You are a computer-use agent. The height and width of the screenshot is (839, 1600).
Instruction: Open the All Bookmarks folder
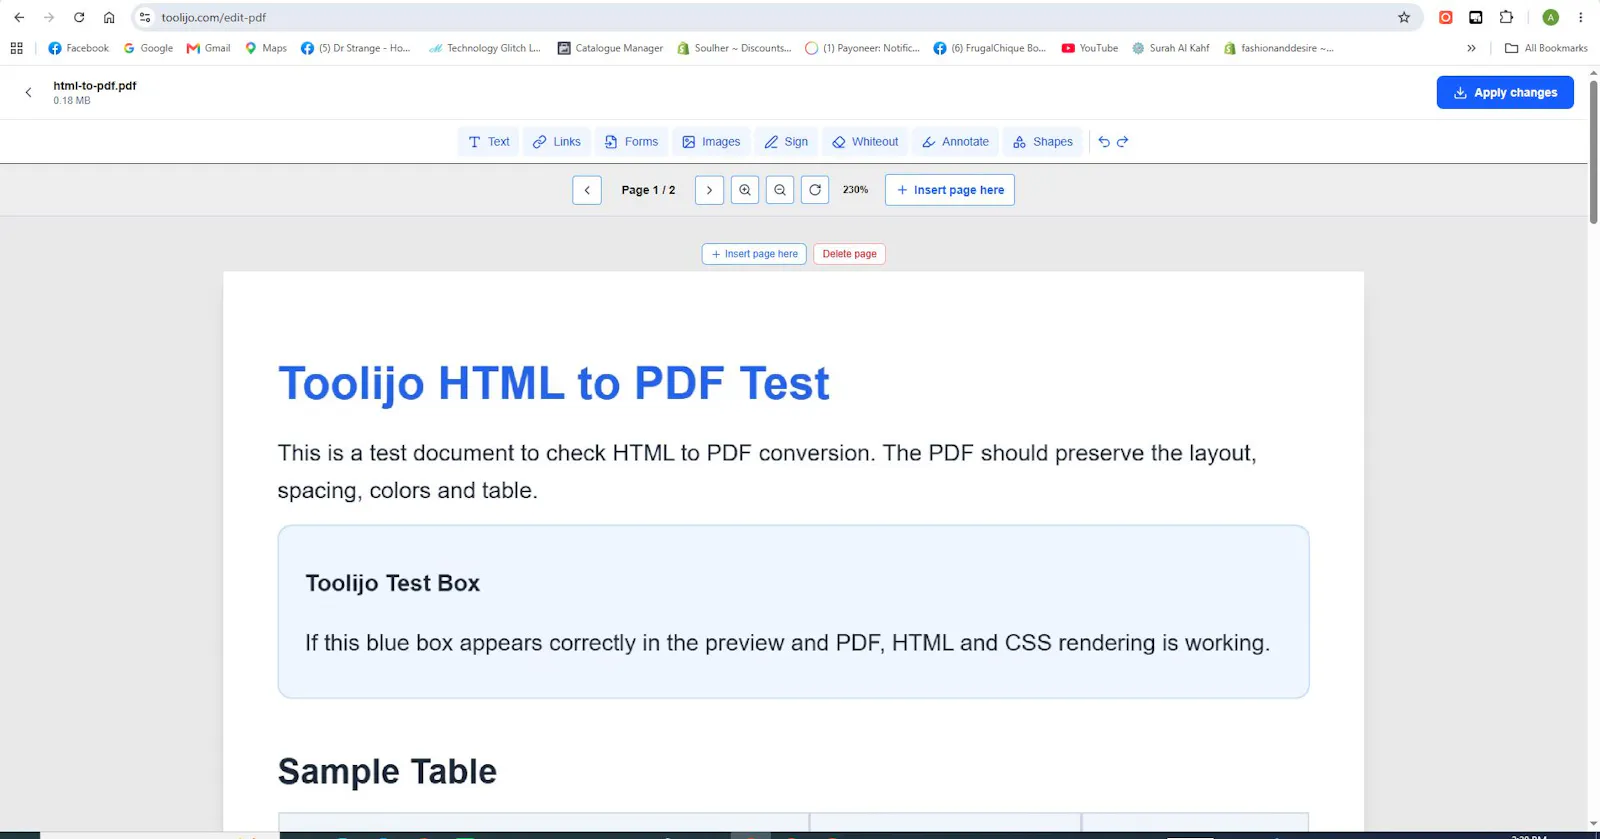(1546, 48)
